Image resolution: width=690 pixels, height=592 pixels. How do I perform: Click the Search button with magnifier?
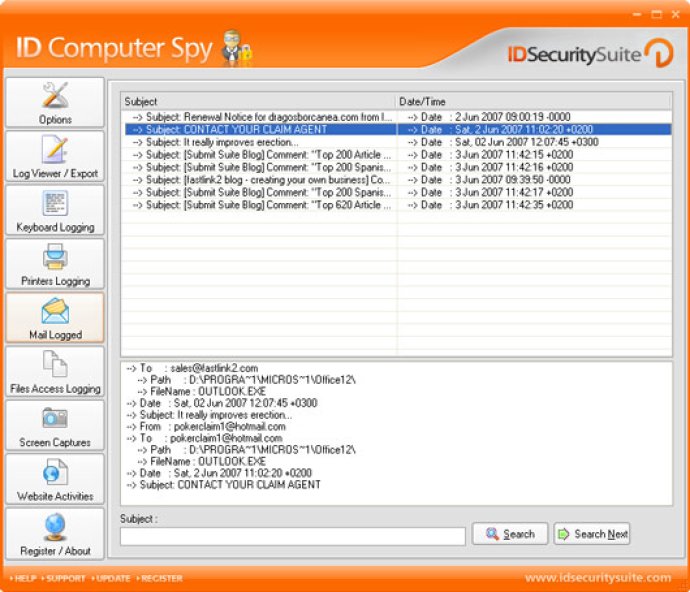point(510,534)
